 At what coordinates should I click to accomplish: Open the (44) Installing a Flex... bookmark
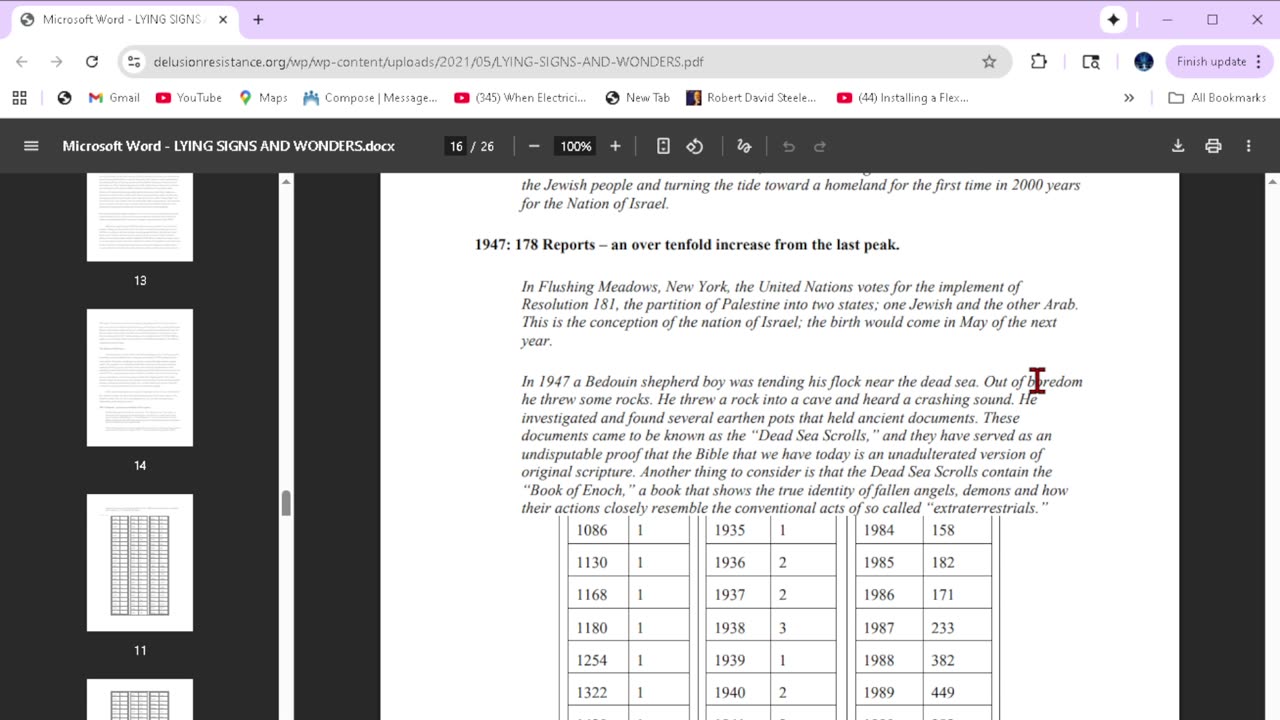903,97
